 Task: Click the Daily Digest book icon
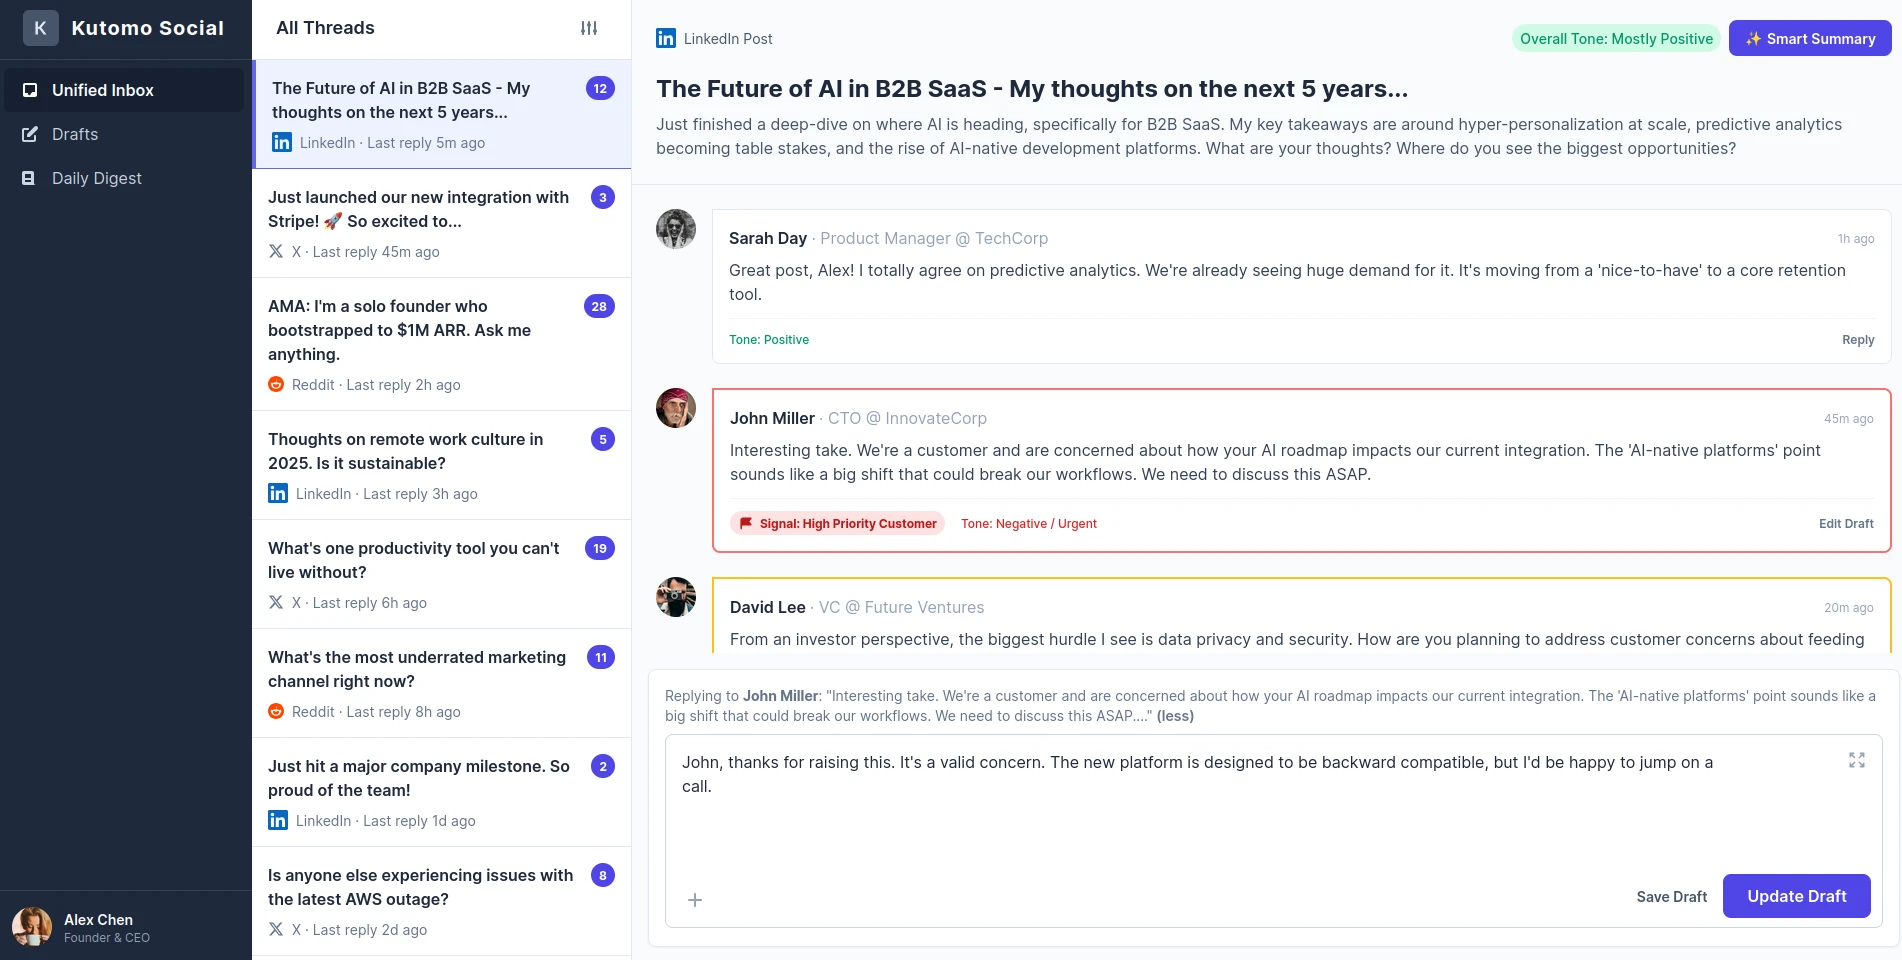click(30, 178)
